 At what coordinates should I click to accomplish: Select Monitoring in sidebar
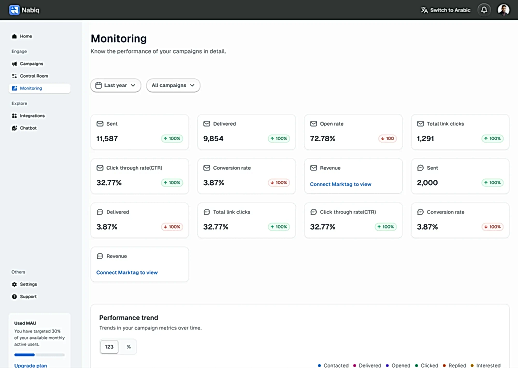(x=39, y=88)
